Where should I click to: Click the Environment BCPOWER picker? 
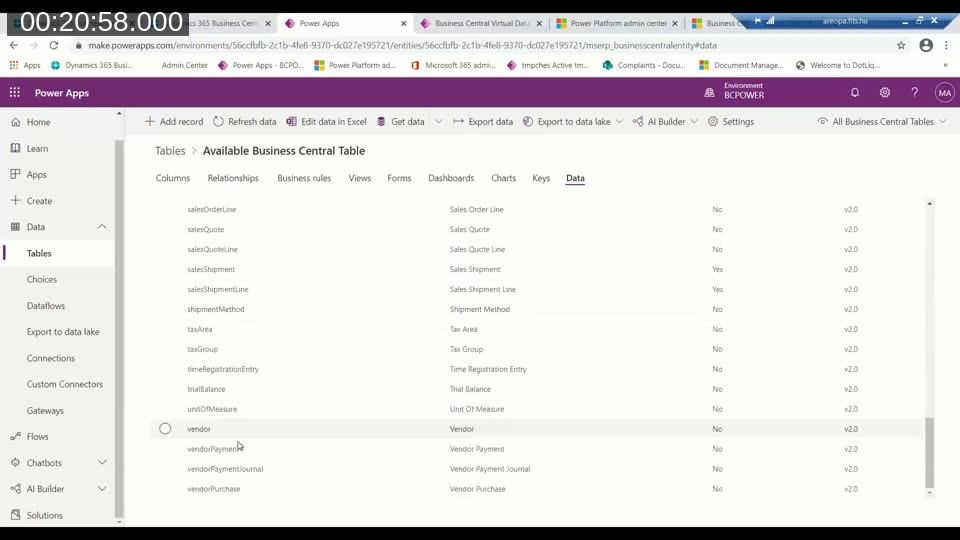(x=734, y=91)
